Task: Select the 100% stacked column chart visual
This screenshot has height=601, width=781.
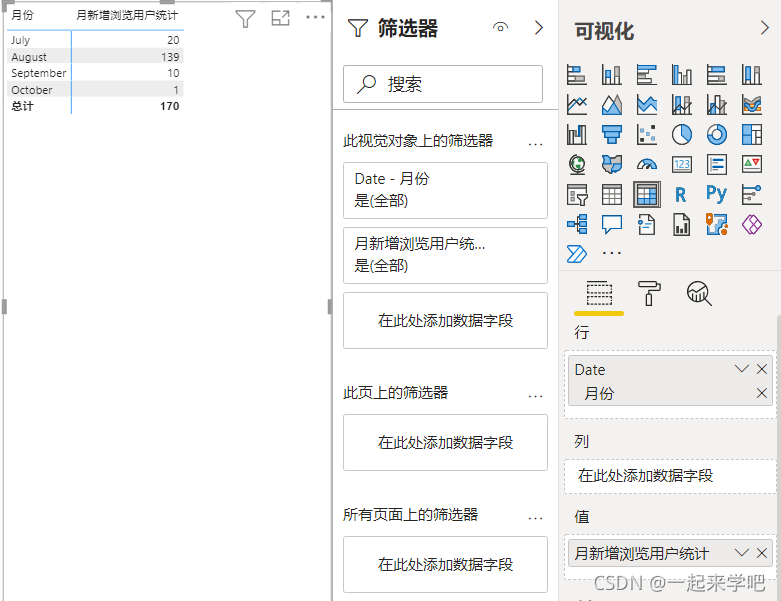Action: (x=752, y=75)
